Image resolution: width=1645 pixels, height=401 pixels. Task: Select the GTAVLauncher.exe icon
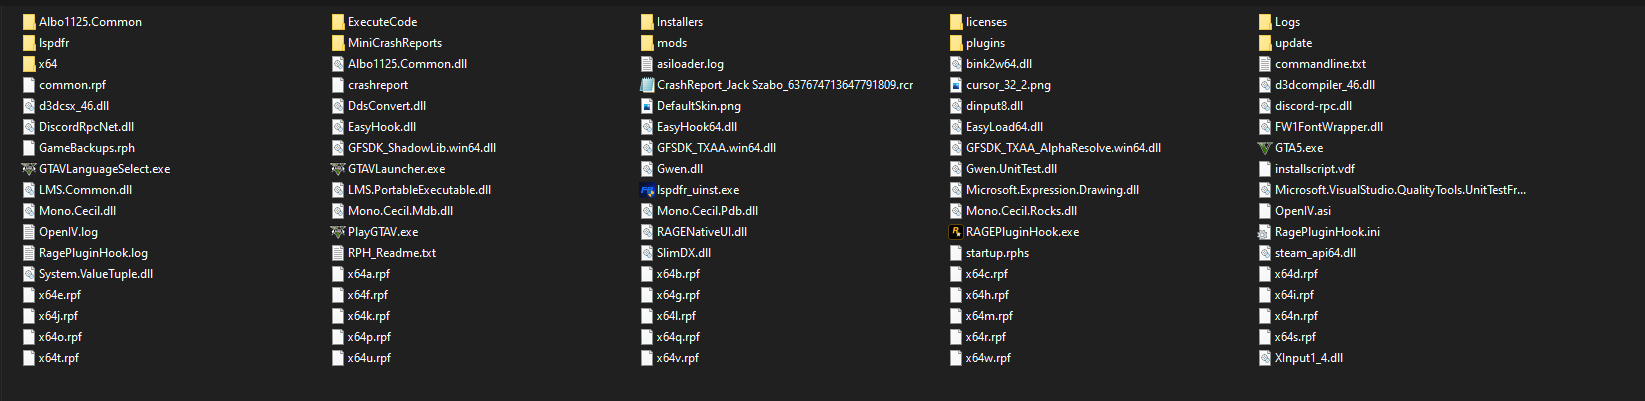coord(338,169)
